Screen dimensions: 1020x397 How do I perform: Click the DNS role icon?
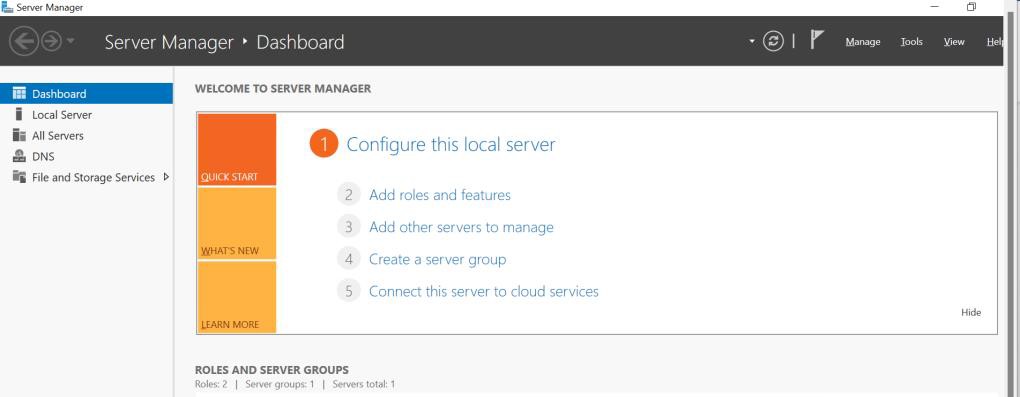tap(20, 156)
